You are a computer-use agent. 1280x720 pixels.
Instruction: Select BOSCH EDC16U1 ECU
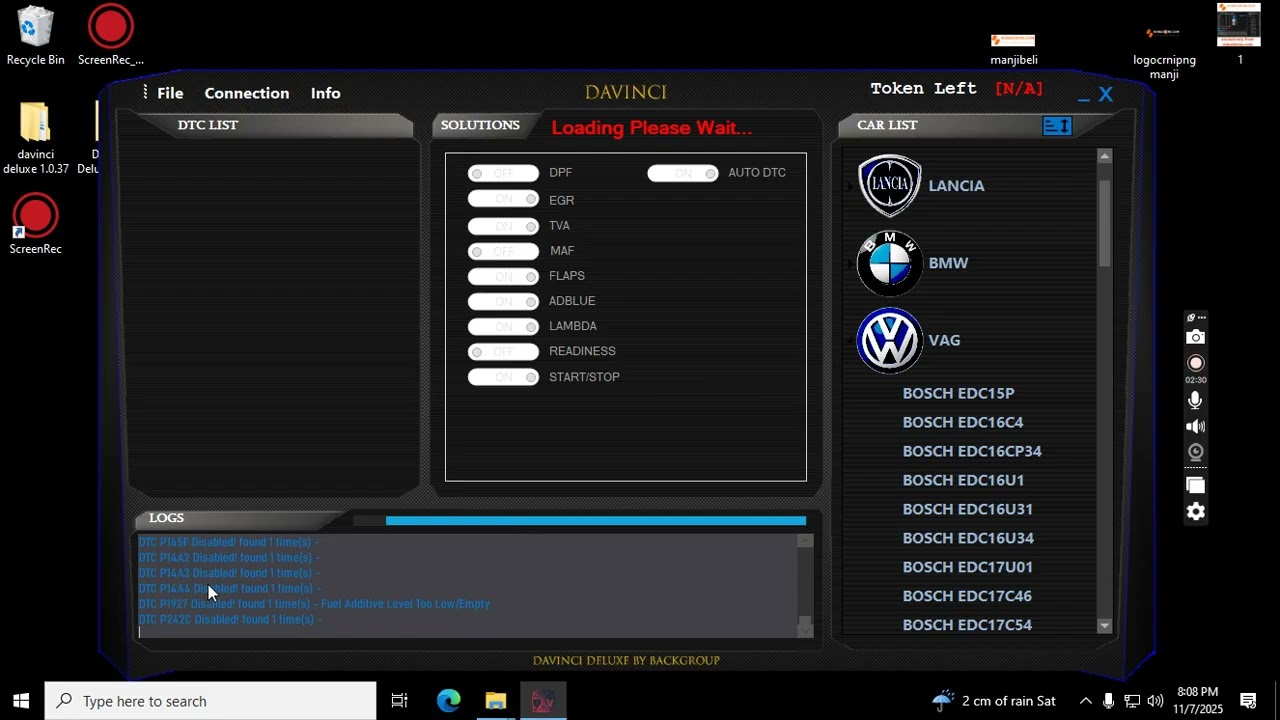963,480
